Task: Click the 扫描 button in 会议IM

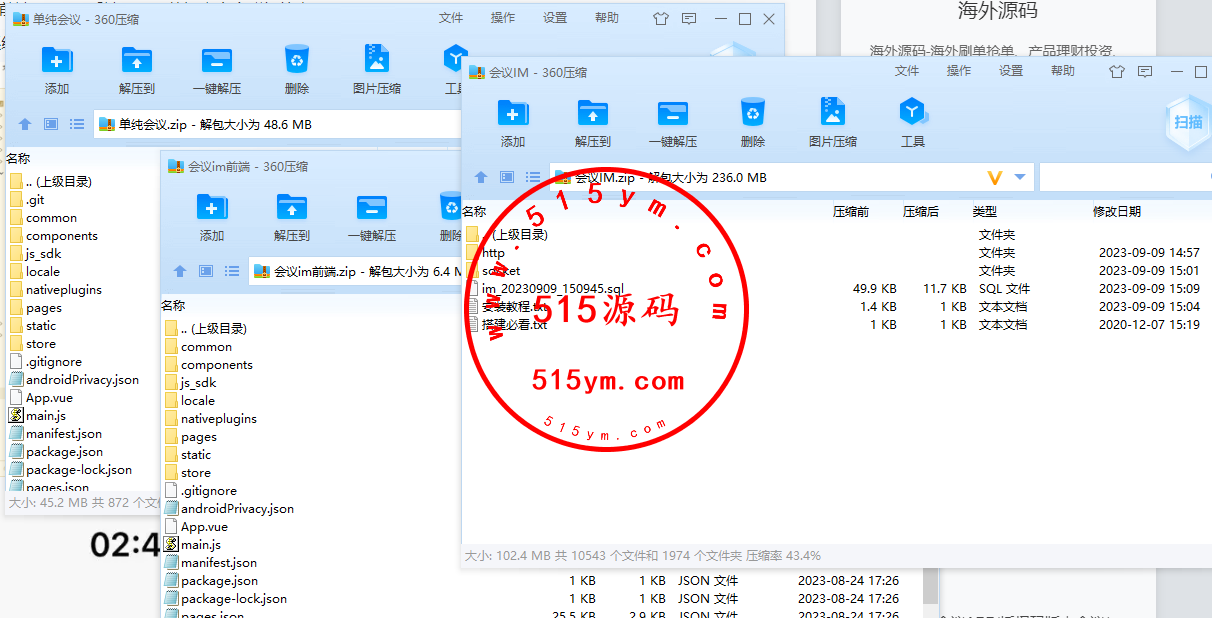Action: click(x=1188, y=122)
